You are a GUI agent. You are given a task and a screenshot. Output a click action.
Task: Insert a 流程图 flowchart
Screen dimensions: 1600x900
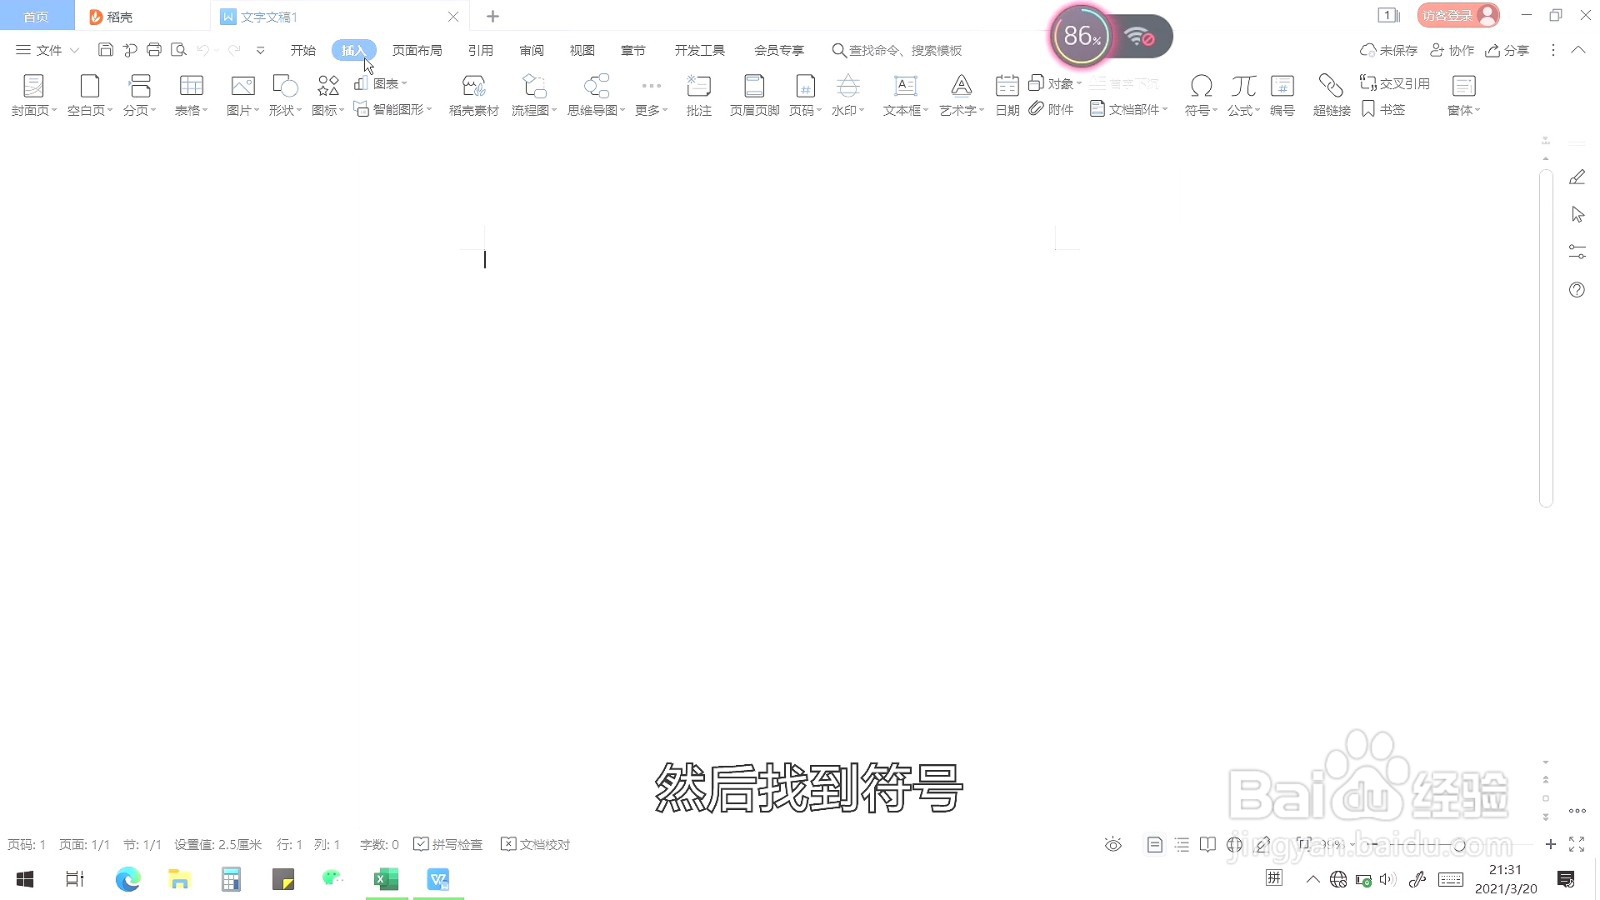(534, 95)
